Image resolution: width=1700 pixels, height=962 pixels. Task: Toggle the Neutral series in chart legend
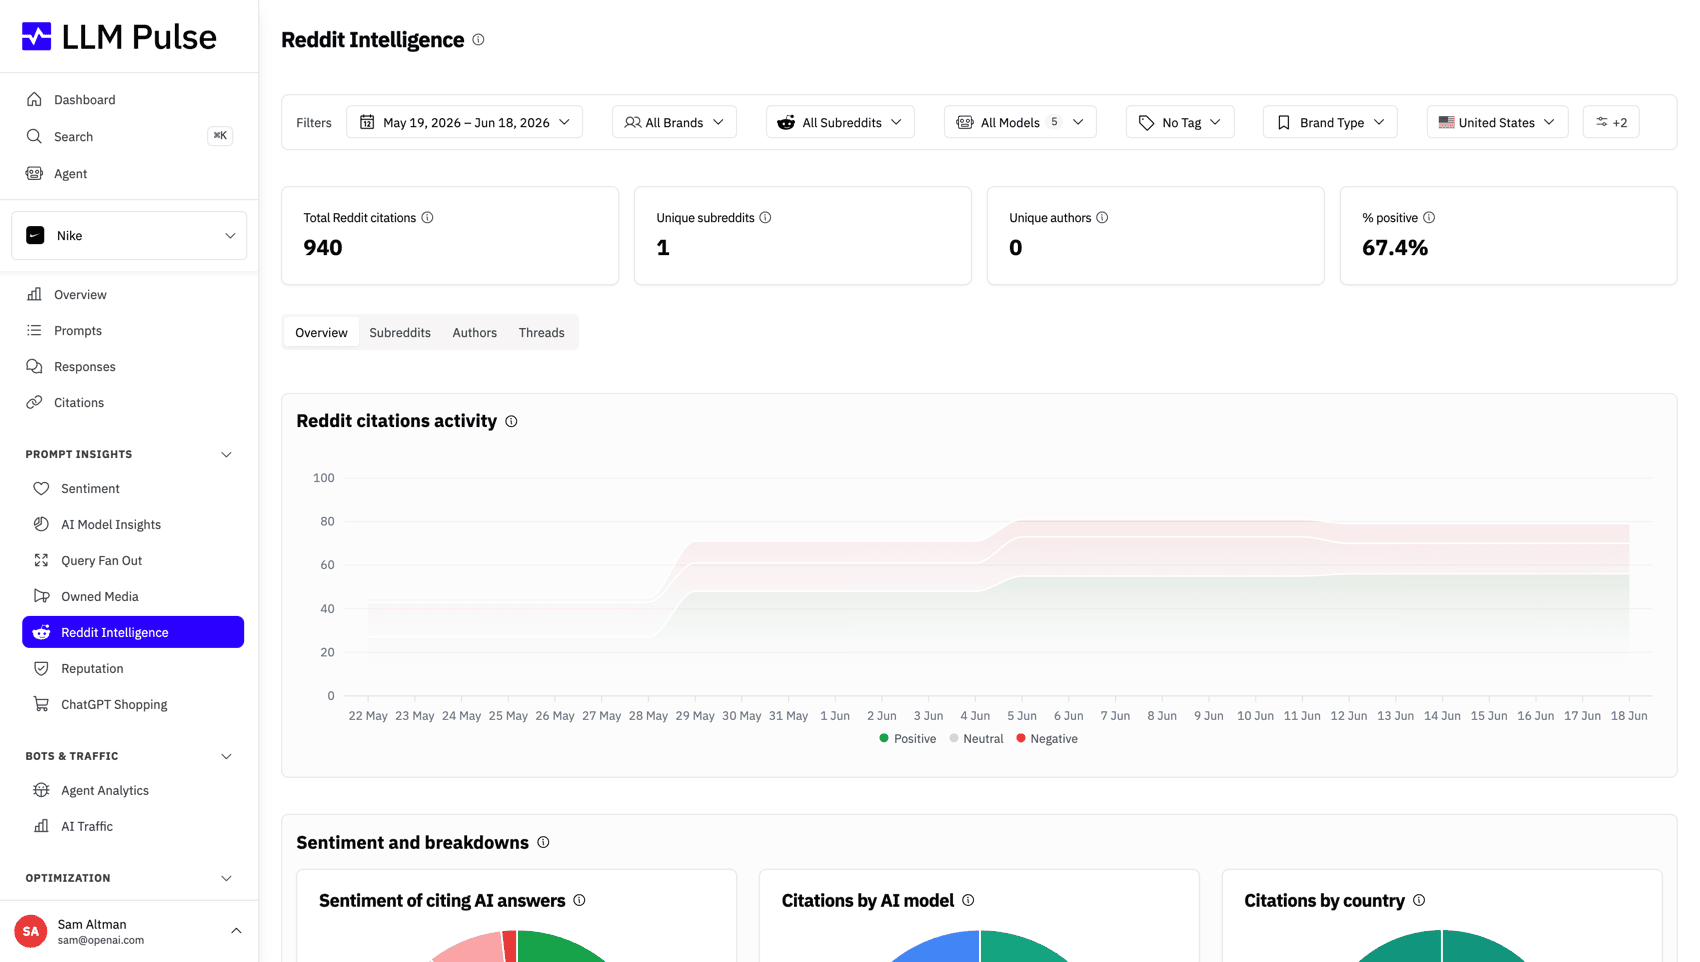coord(976,738)
